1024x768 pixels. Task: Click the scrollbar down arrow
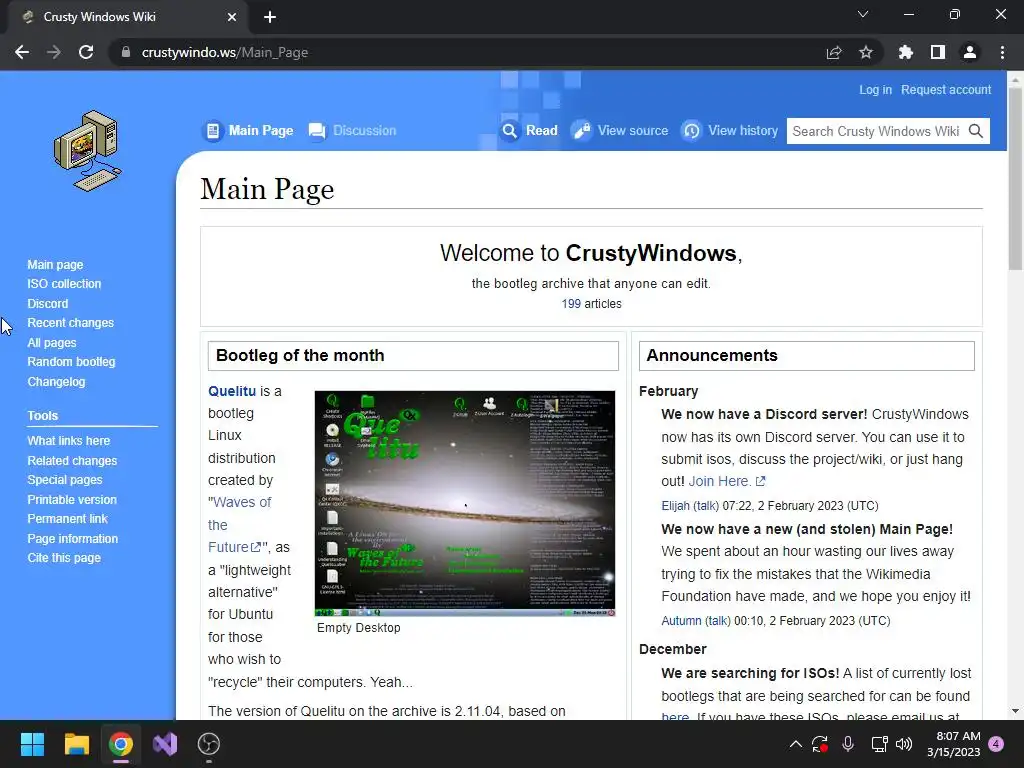[1015, 711]
